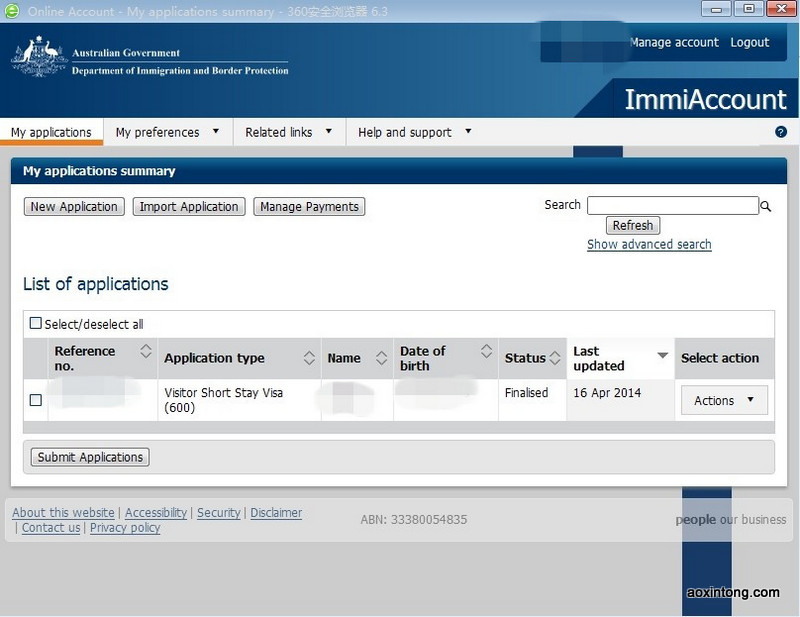Viewport: 800px width, 617px height.
Task: Tick the Visitor Short Stay Visa row checkbox
Action: (x=36, y=400)
